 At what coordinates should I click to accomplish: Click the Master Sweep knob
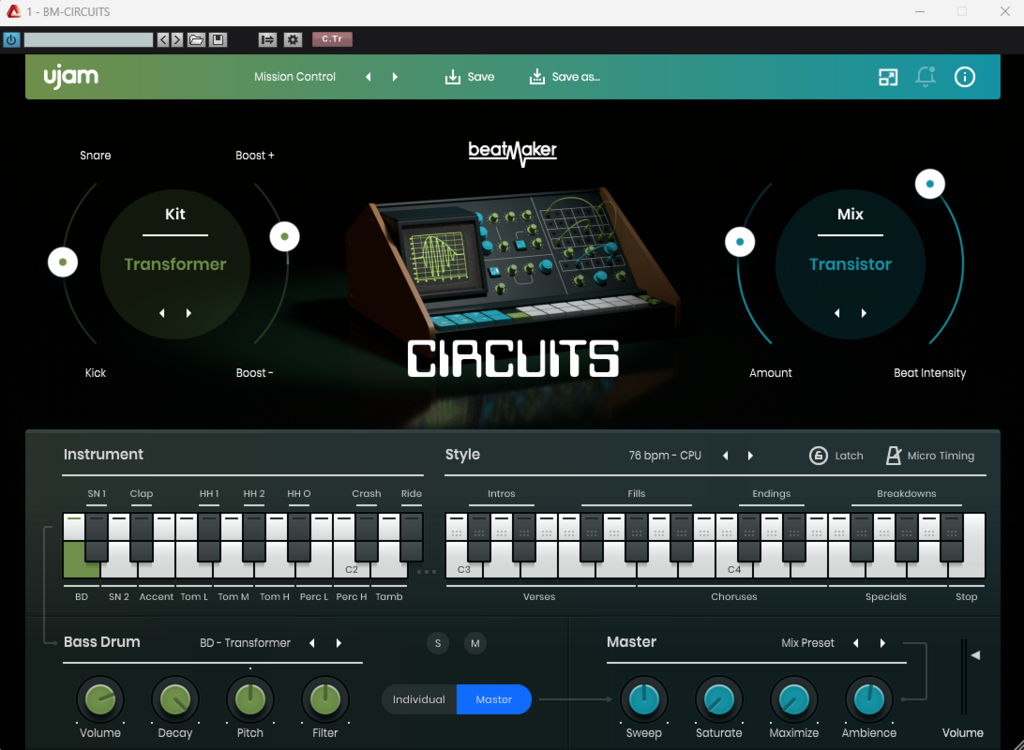644,700
